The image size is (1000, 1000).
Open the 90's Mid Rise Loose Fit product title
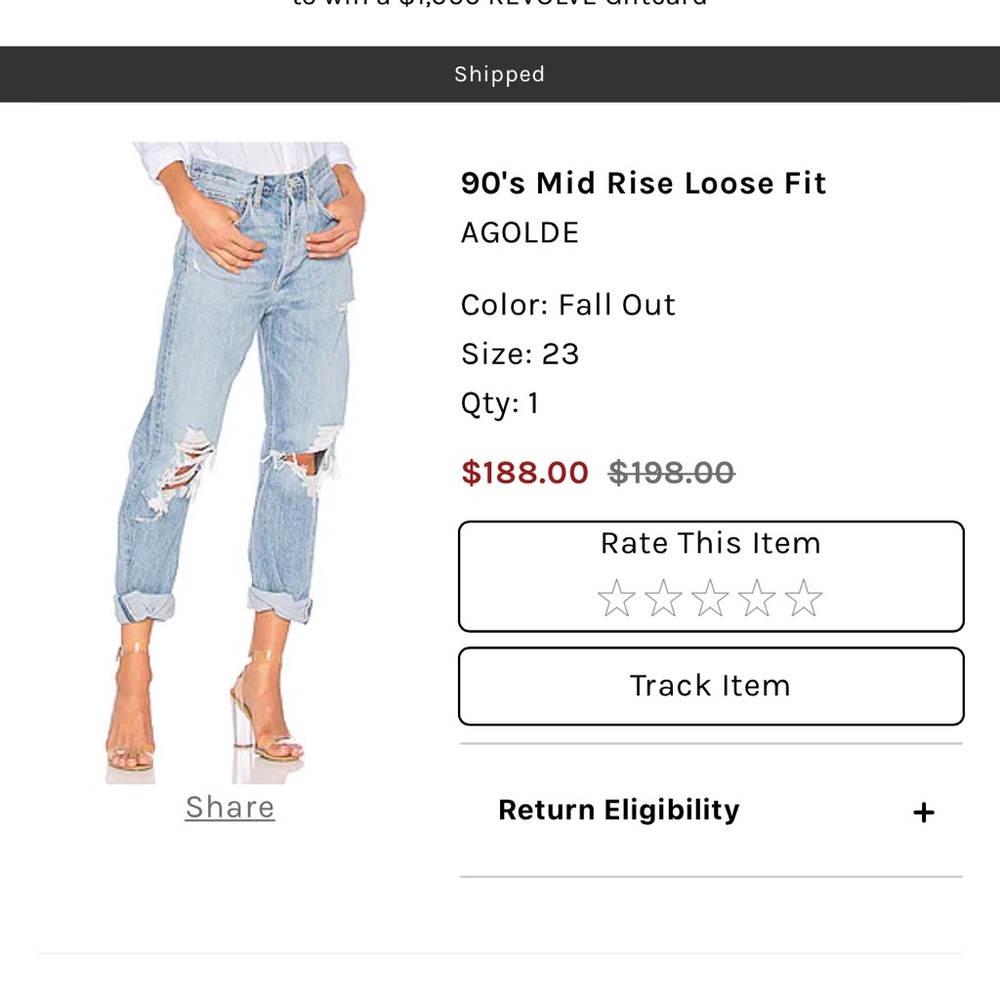pyautogui.click(x=644, y=183)
